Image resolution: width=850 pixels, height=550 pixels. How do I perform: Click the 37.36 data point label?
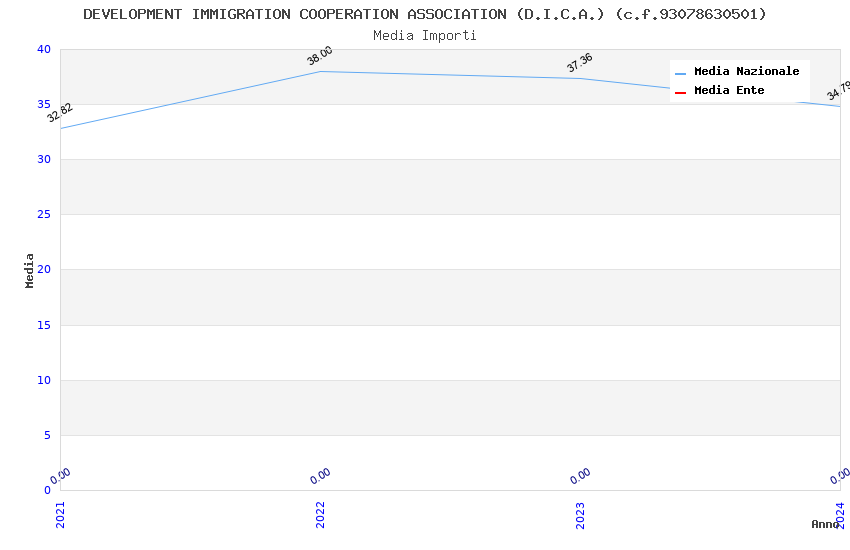tap(580, 63)
